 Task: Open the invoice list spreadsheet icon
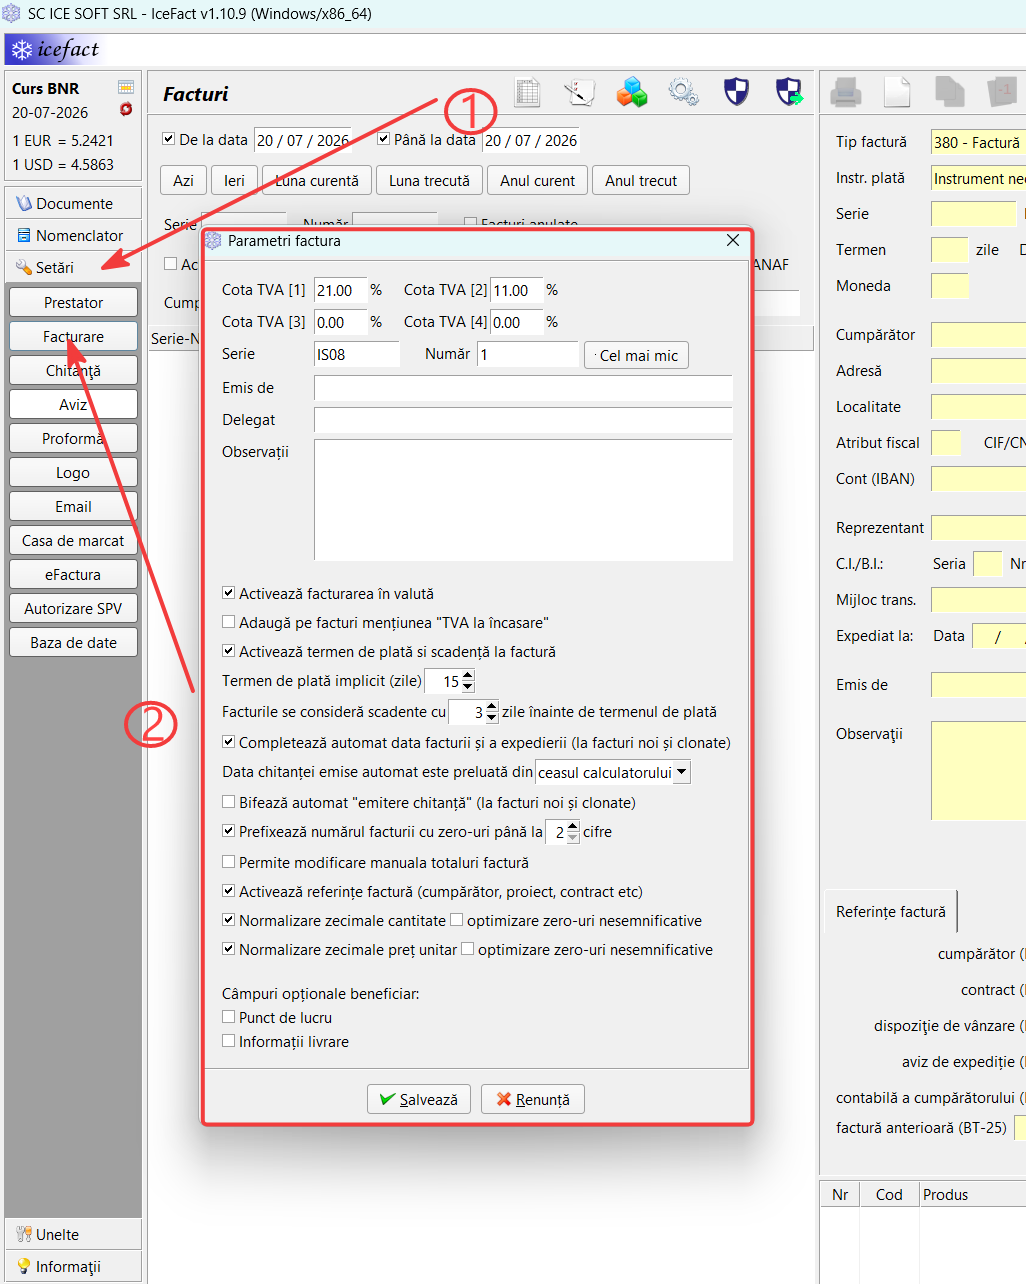click(x=528, y=93)
